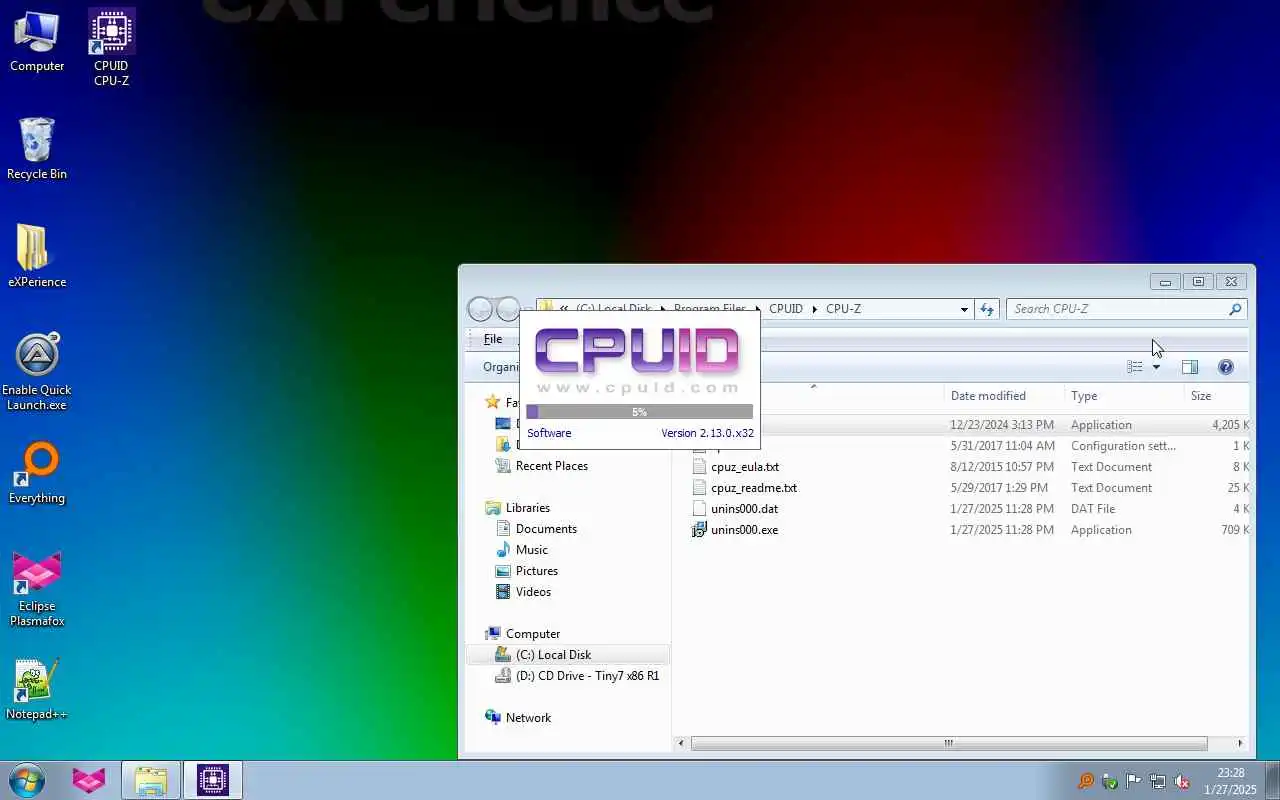Click the CPU-Z loading progress bar
The height and width of the screenshot is (800, 1280).
pos(639,412)
